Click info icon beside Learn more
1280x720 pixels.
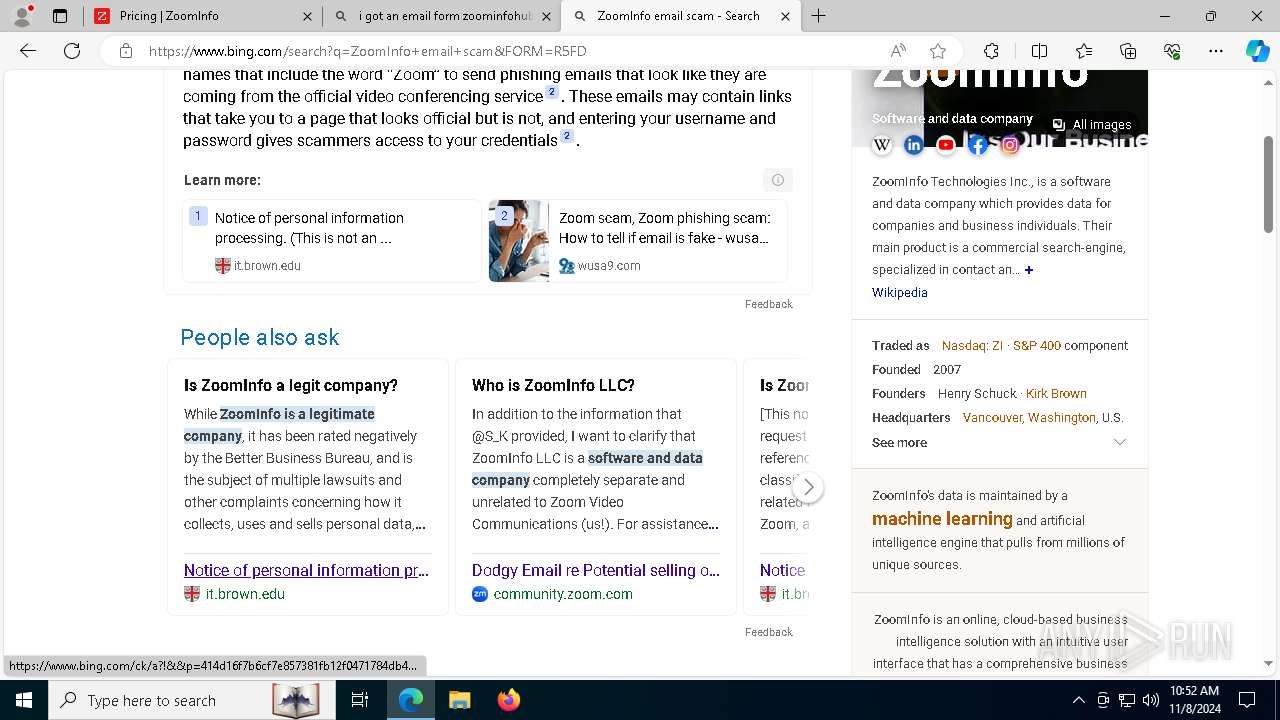click(x=778, y=180)
